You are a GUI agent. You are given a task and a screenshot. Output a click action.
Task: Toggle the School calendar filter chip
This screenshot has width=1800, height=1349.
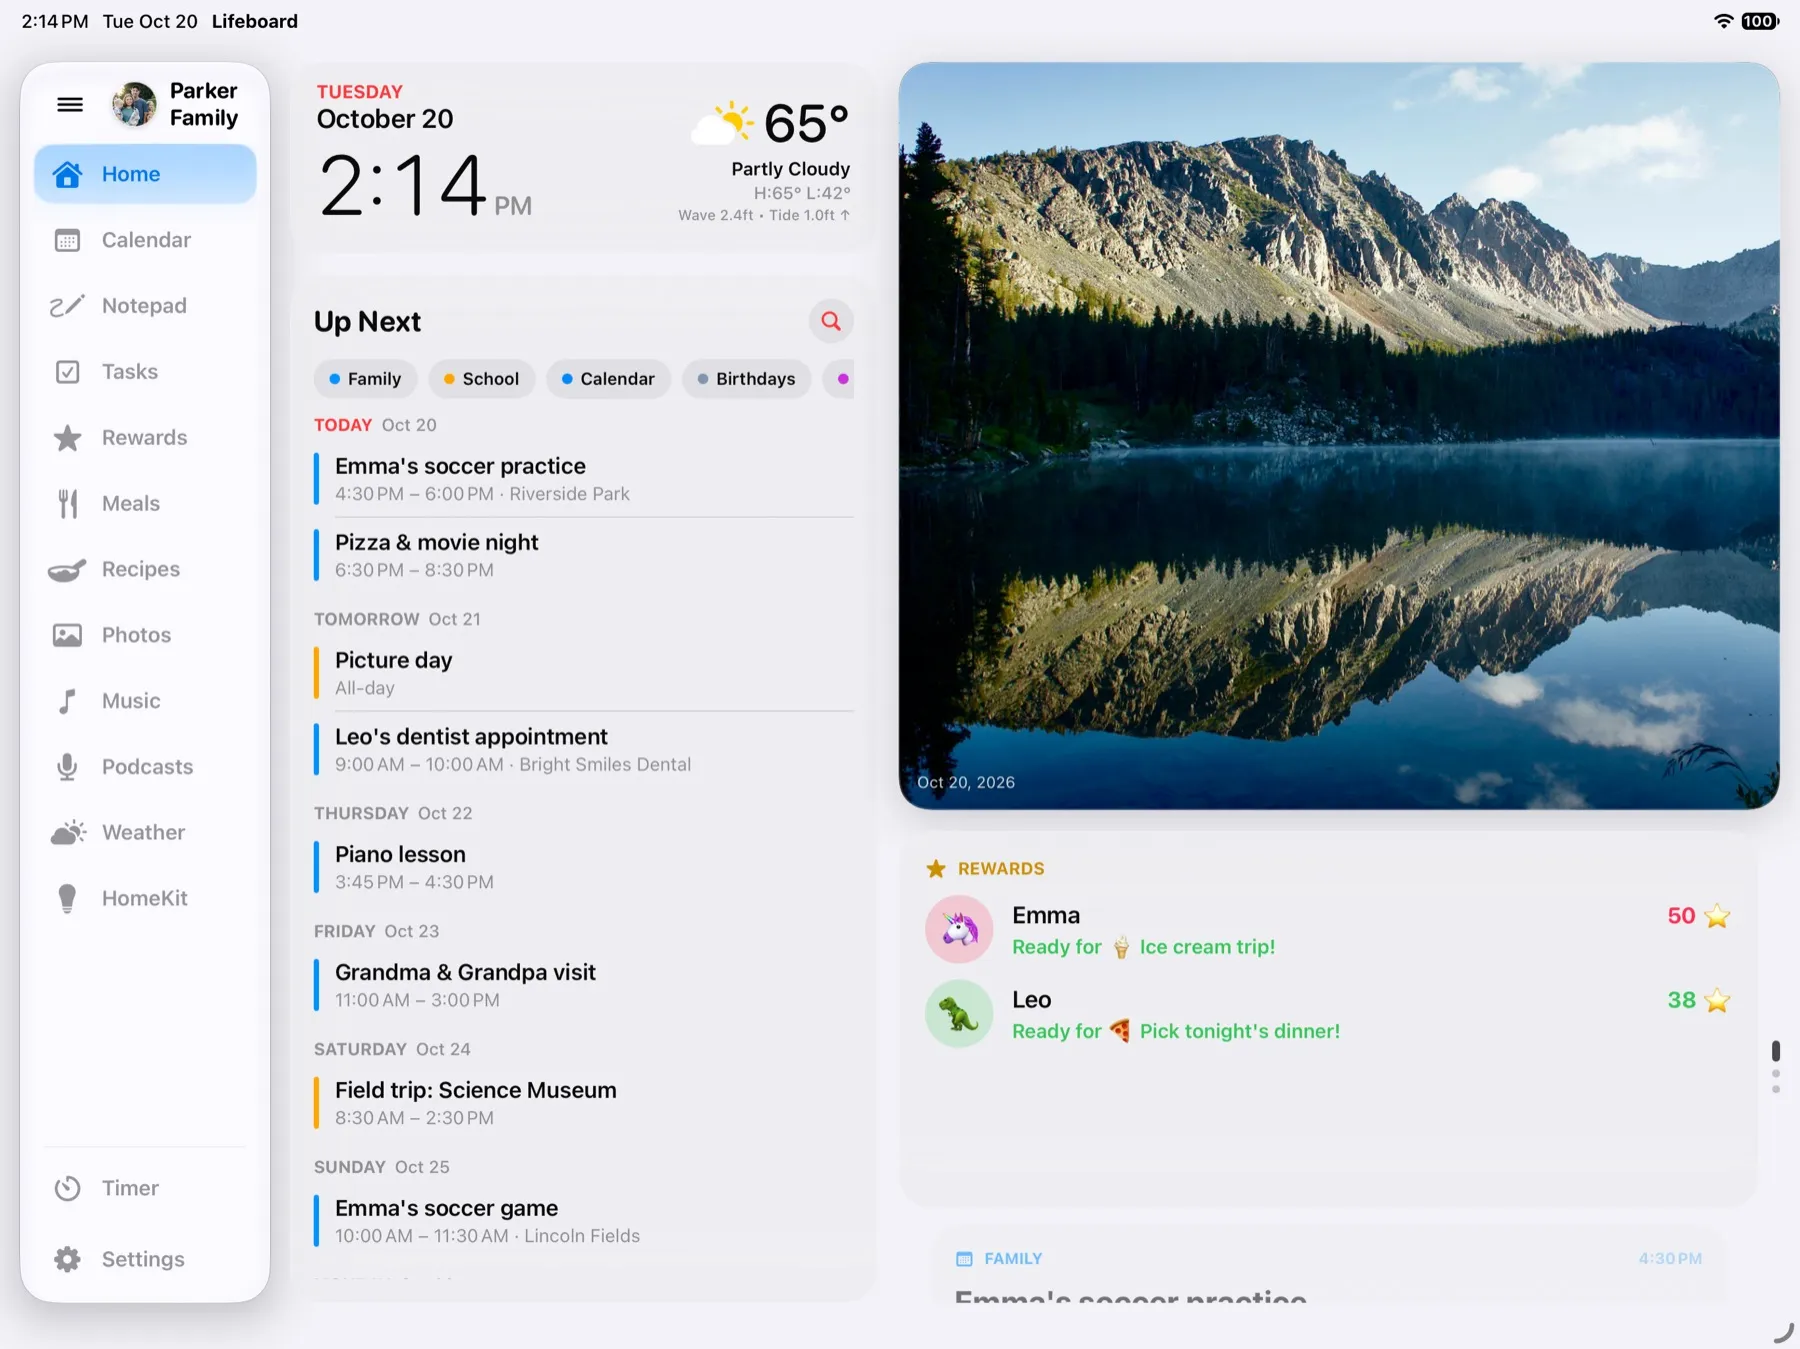coord(481,379)
